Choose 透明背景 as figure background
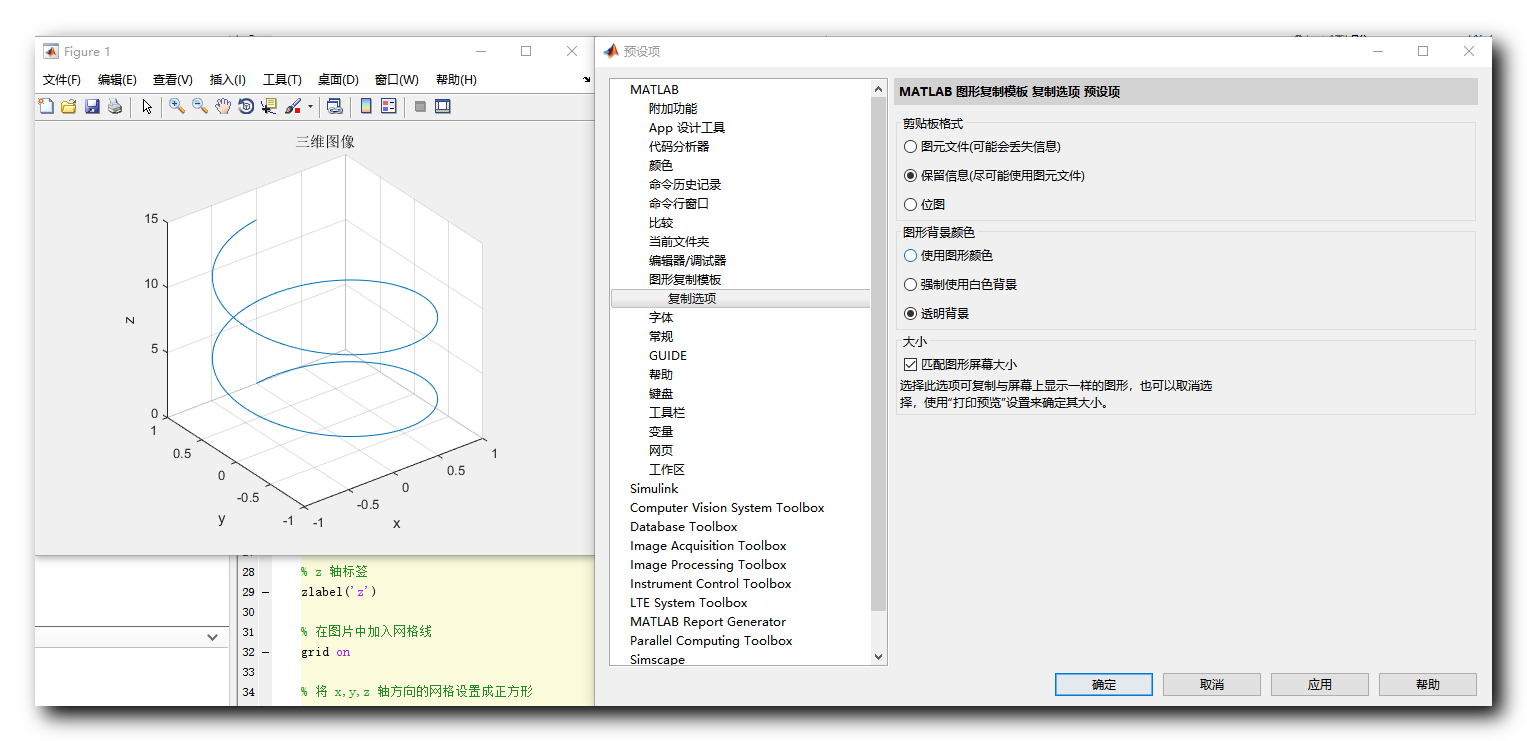The image size is (1527, 741). pos(910,313)
